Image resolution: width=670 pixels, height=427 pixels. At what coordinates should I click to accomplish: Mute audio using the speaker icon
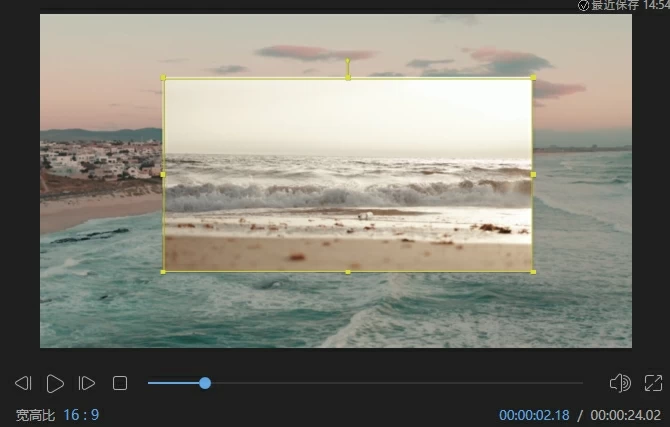[x=619, y=383]
